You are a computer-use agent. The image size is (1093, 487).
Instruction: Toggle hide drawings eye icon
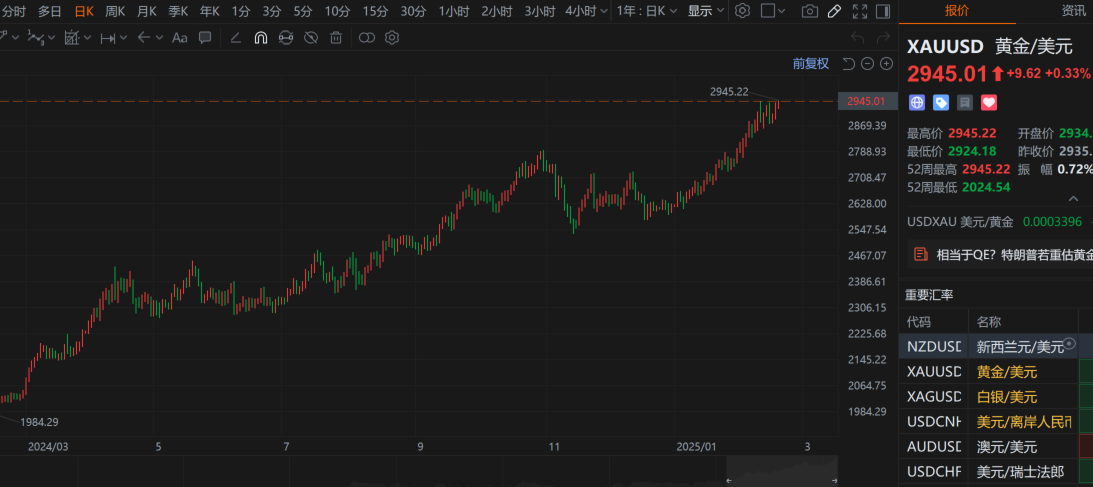point(310,38)
